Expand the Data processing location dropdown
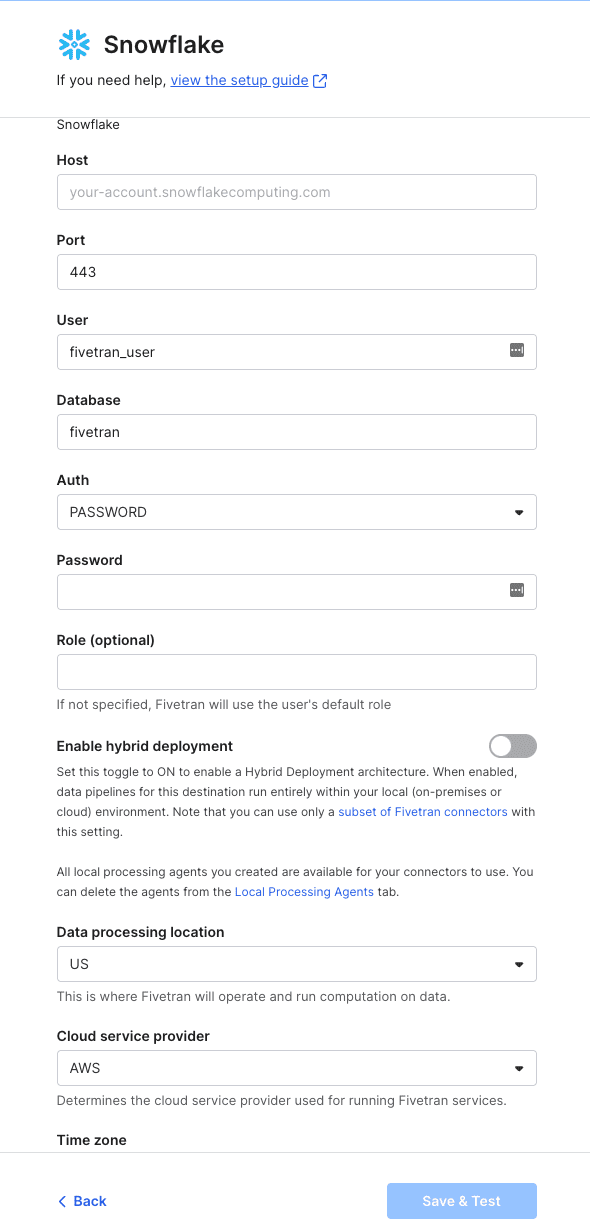The height and width of the screenshot is (1231, 590). (x=297, y=964)
